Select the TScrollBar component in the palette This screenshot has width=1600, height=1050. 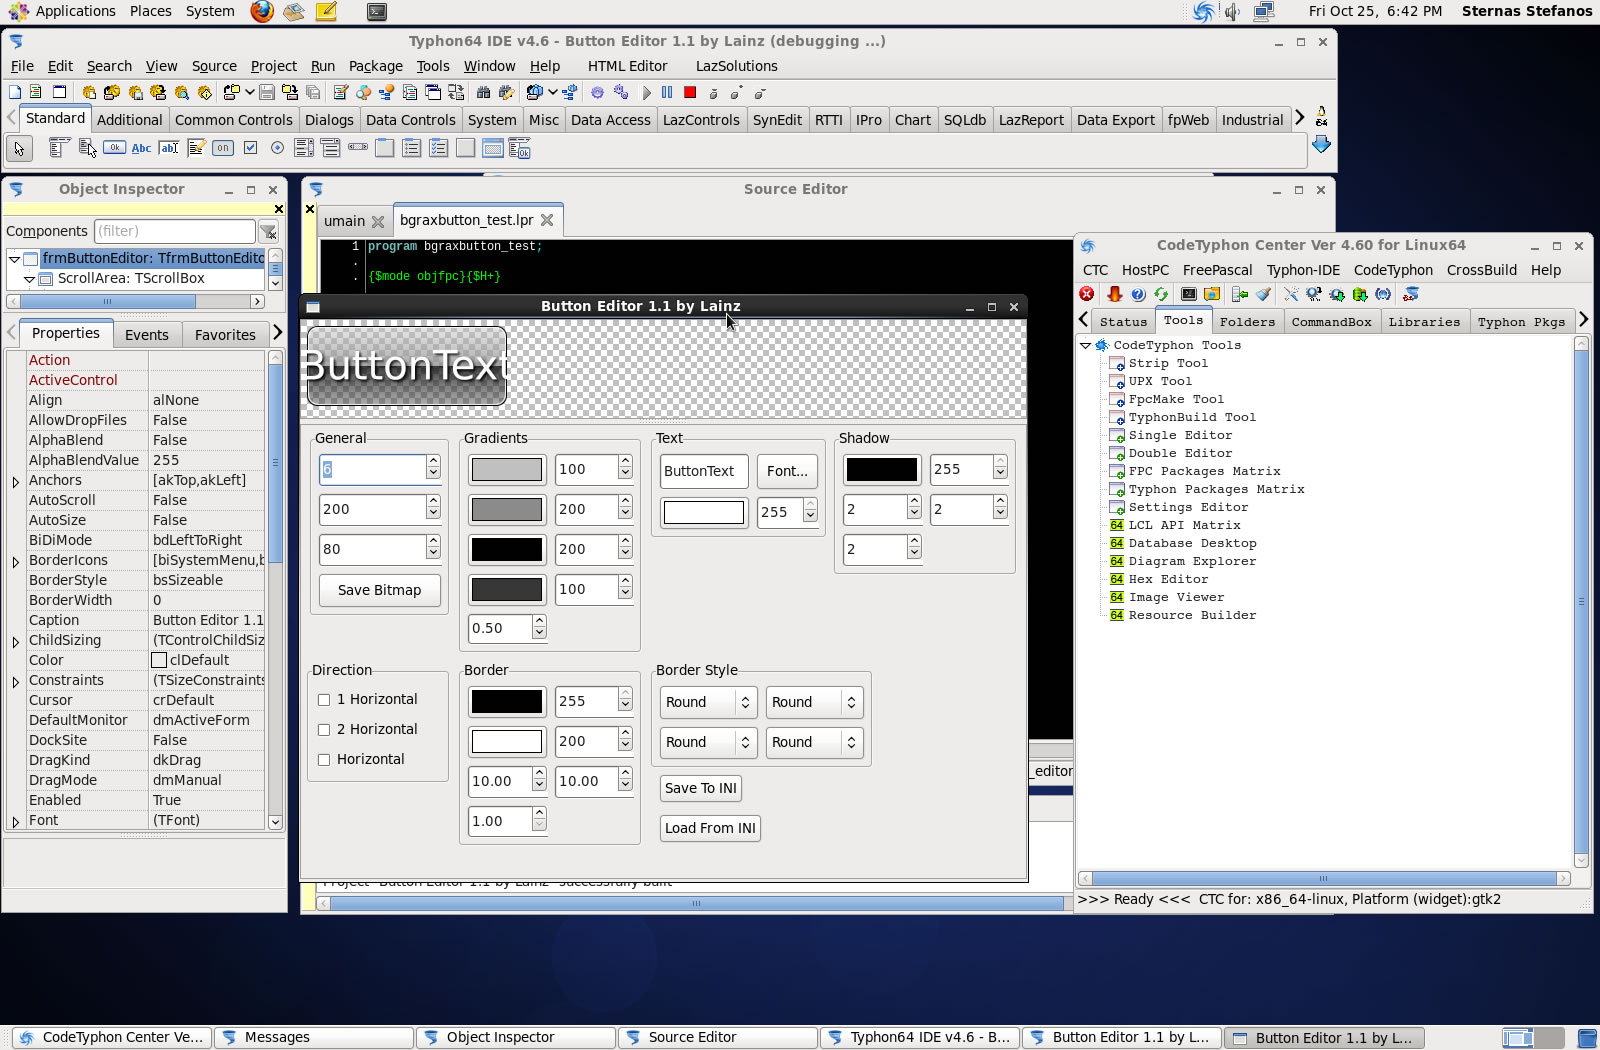click(x=358, y=148)
